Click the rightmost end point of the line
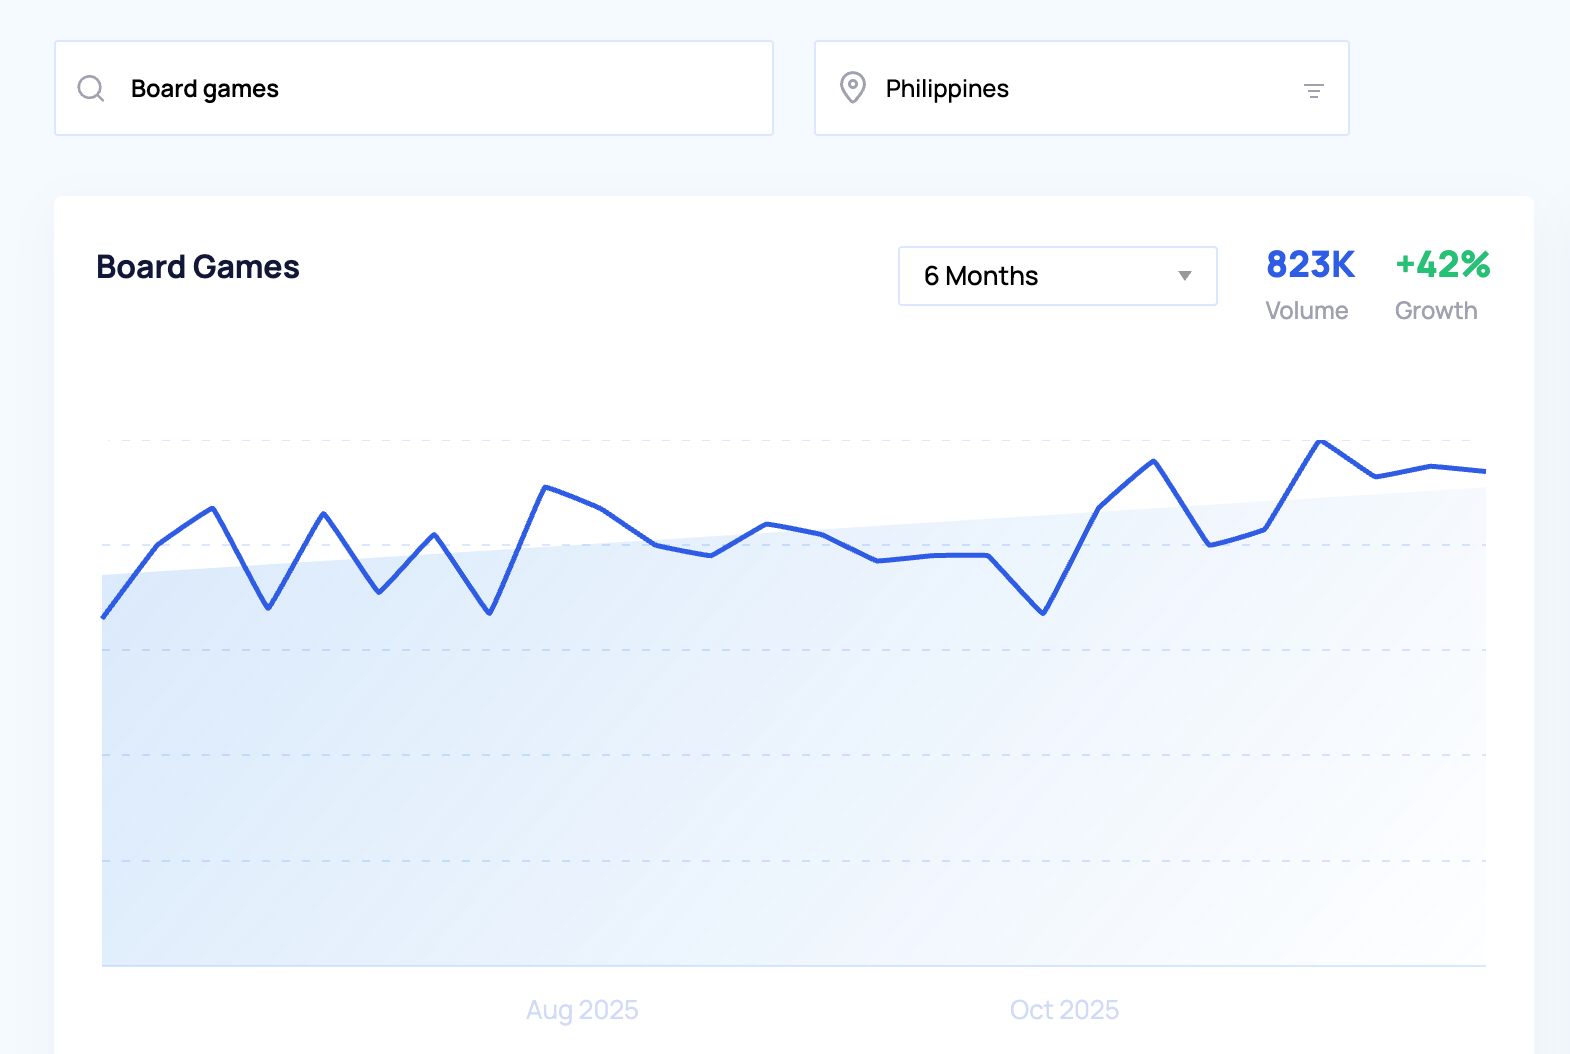 tap(1484, 471)
